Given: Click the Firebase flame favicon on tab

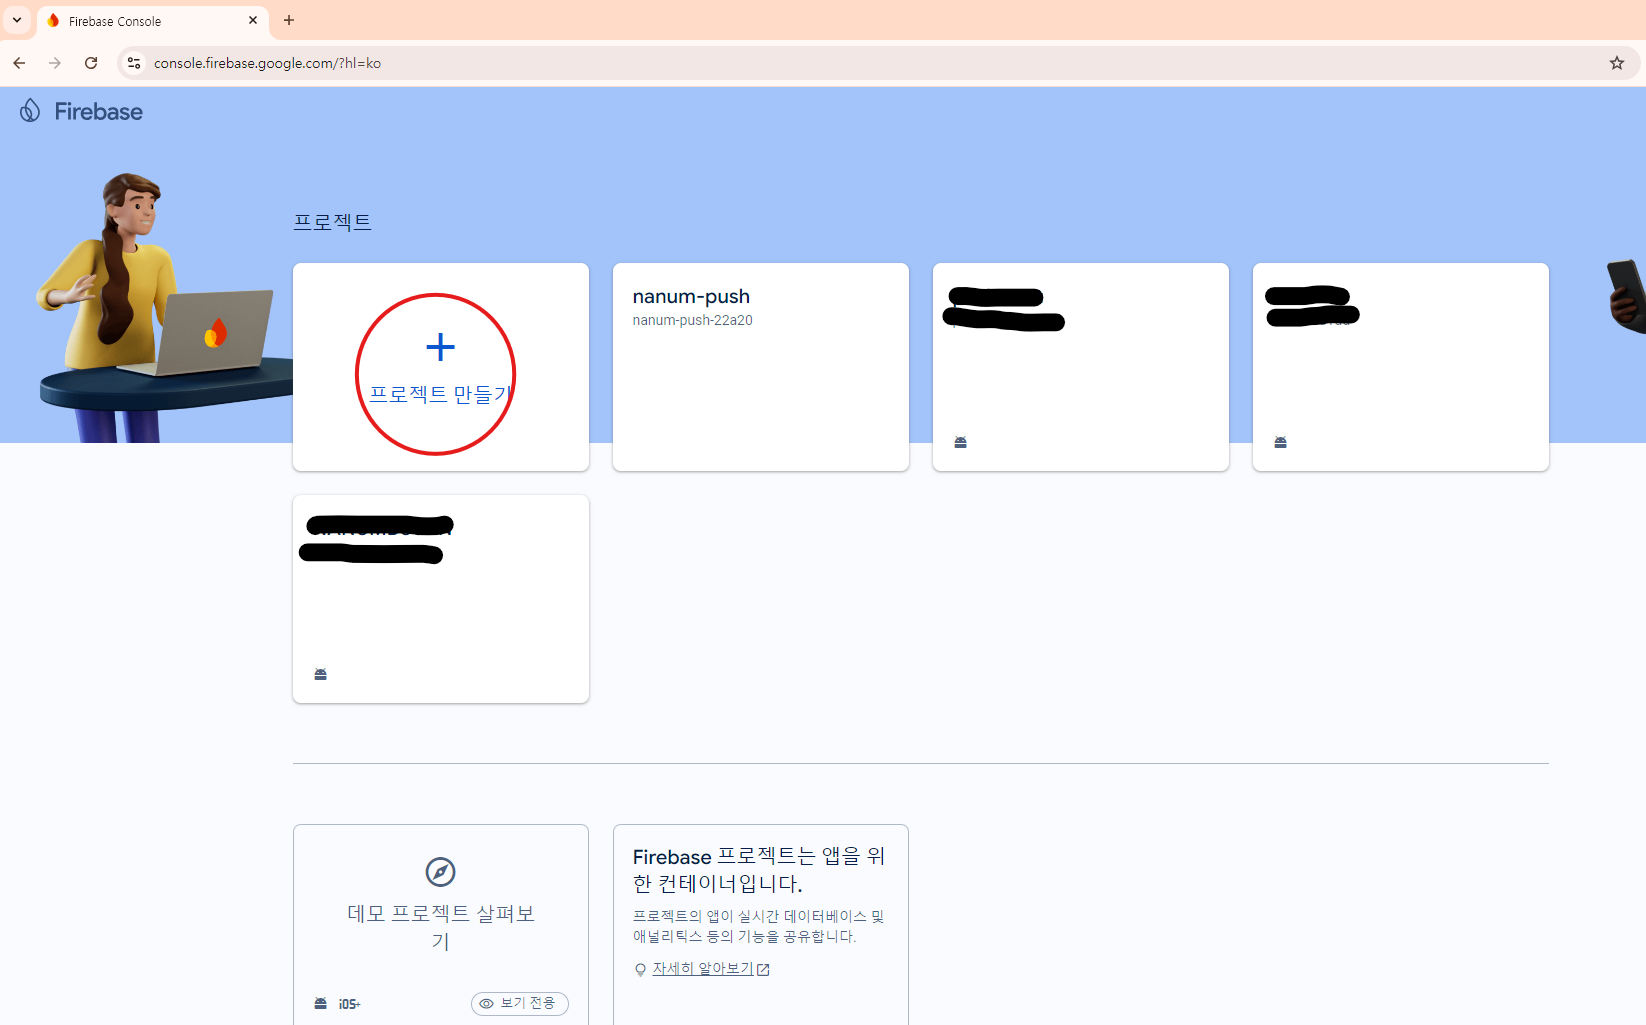Looking at the screenshot, I should (53, 21).
